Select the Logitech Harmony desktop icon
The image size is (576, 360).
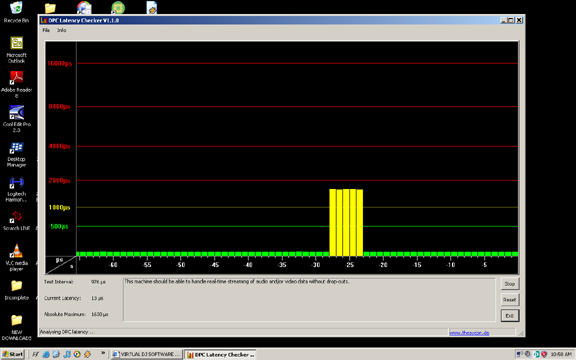point(17,189)
